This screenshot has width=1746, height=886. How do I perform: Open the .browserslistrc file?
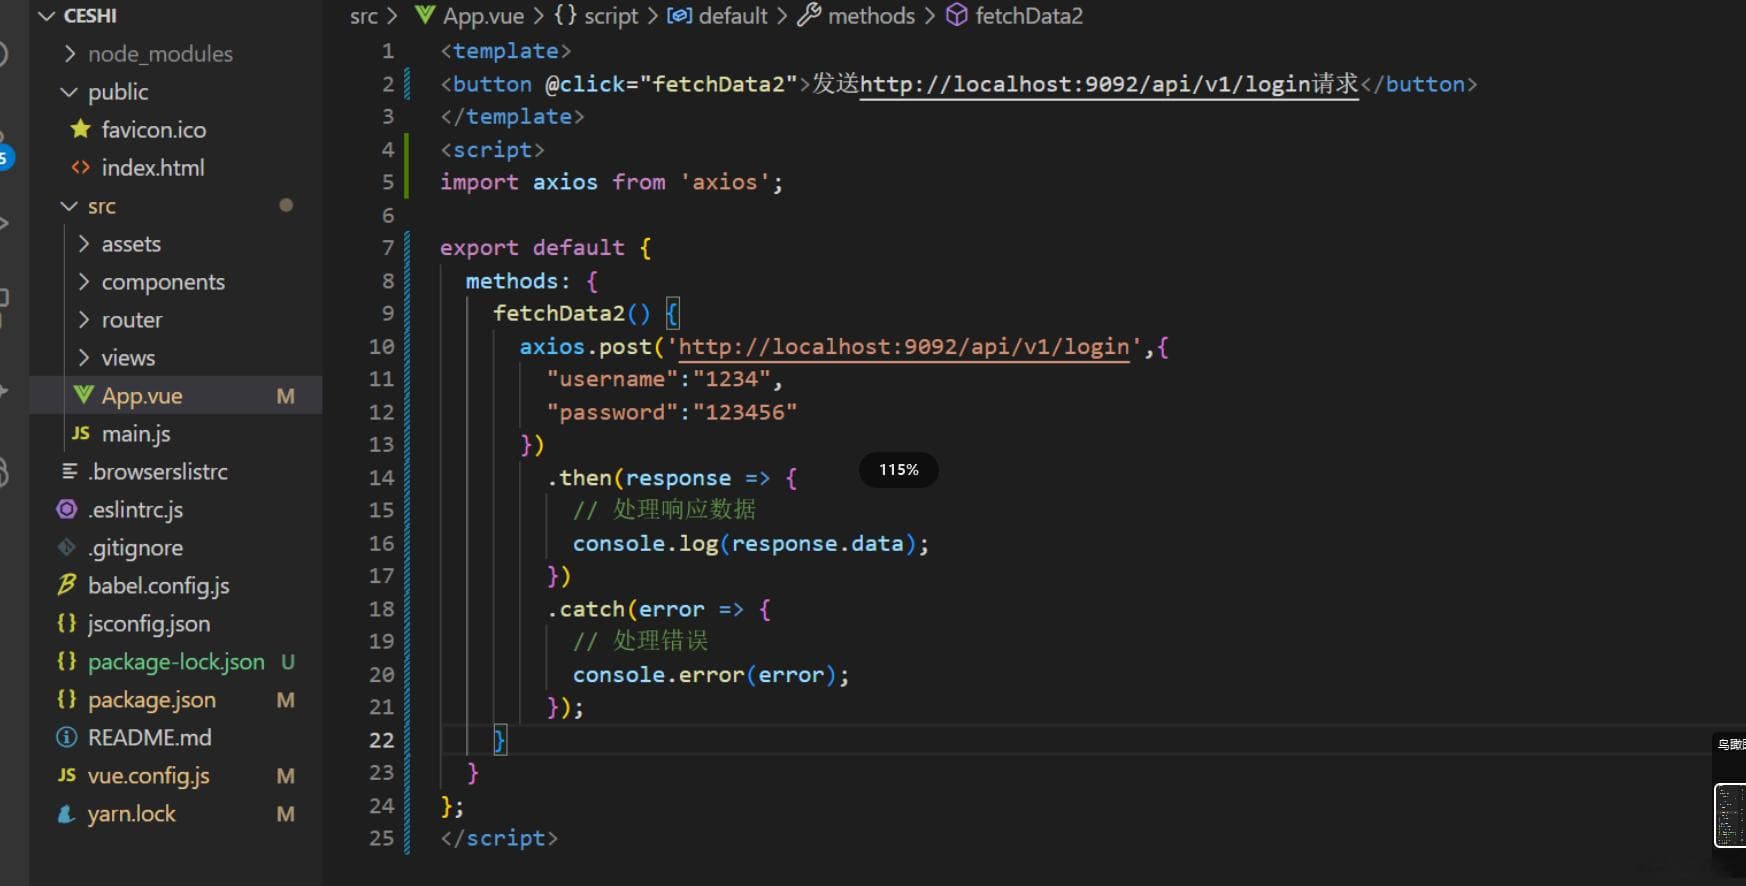(x=158, y=472)
